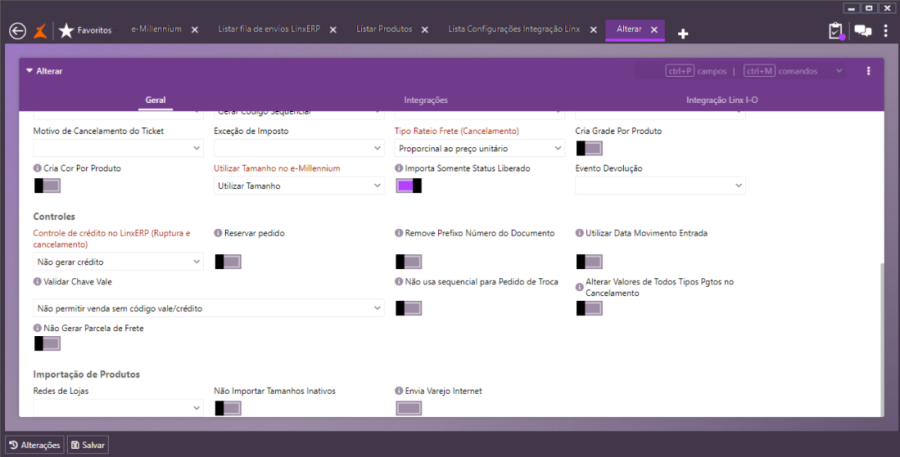The height and width of the screenshot is (457, 900).
Task: Click the Alterações button
Action: 34,445
